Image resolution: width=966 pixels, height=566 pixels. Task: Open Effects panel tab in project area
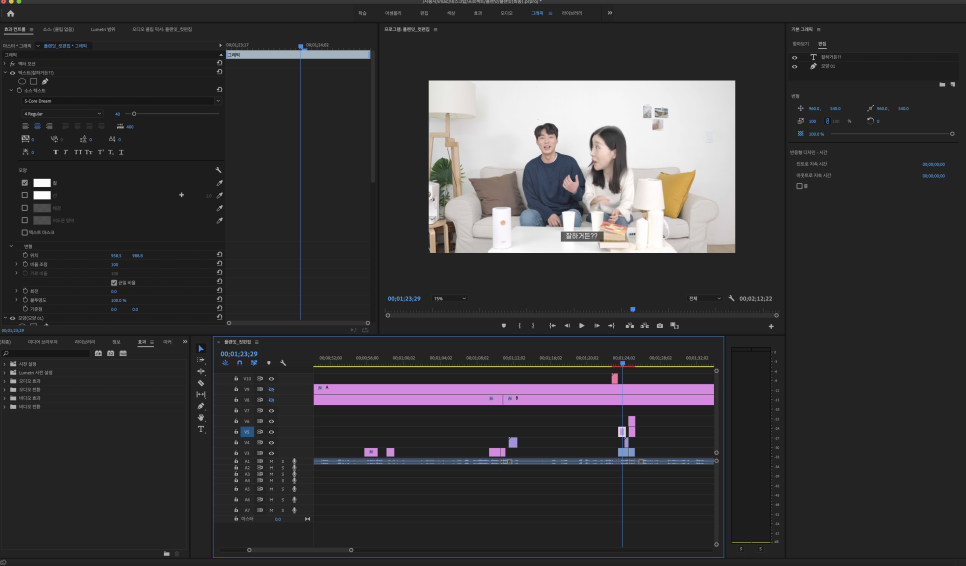click(x=142, y=342)
